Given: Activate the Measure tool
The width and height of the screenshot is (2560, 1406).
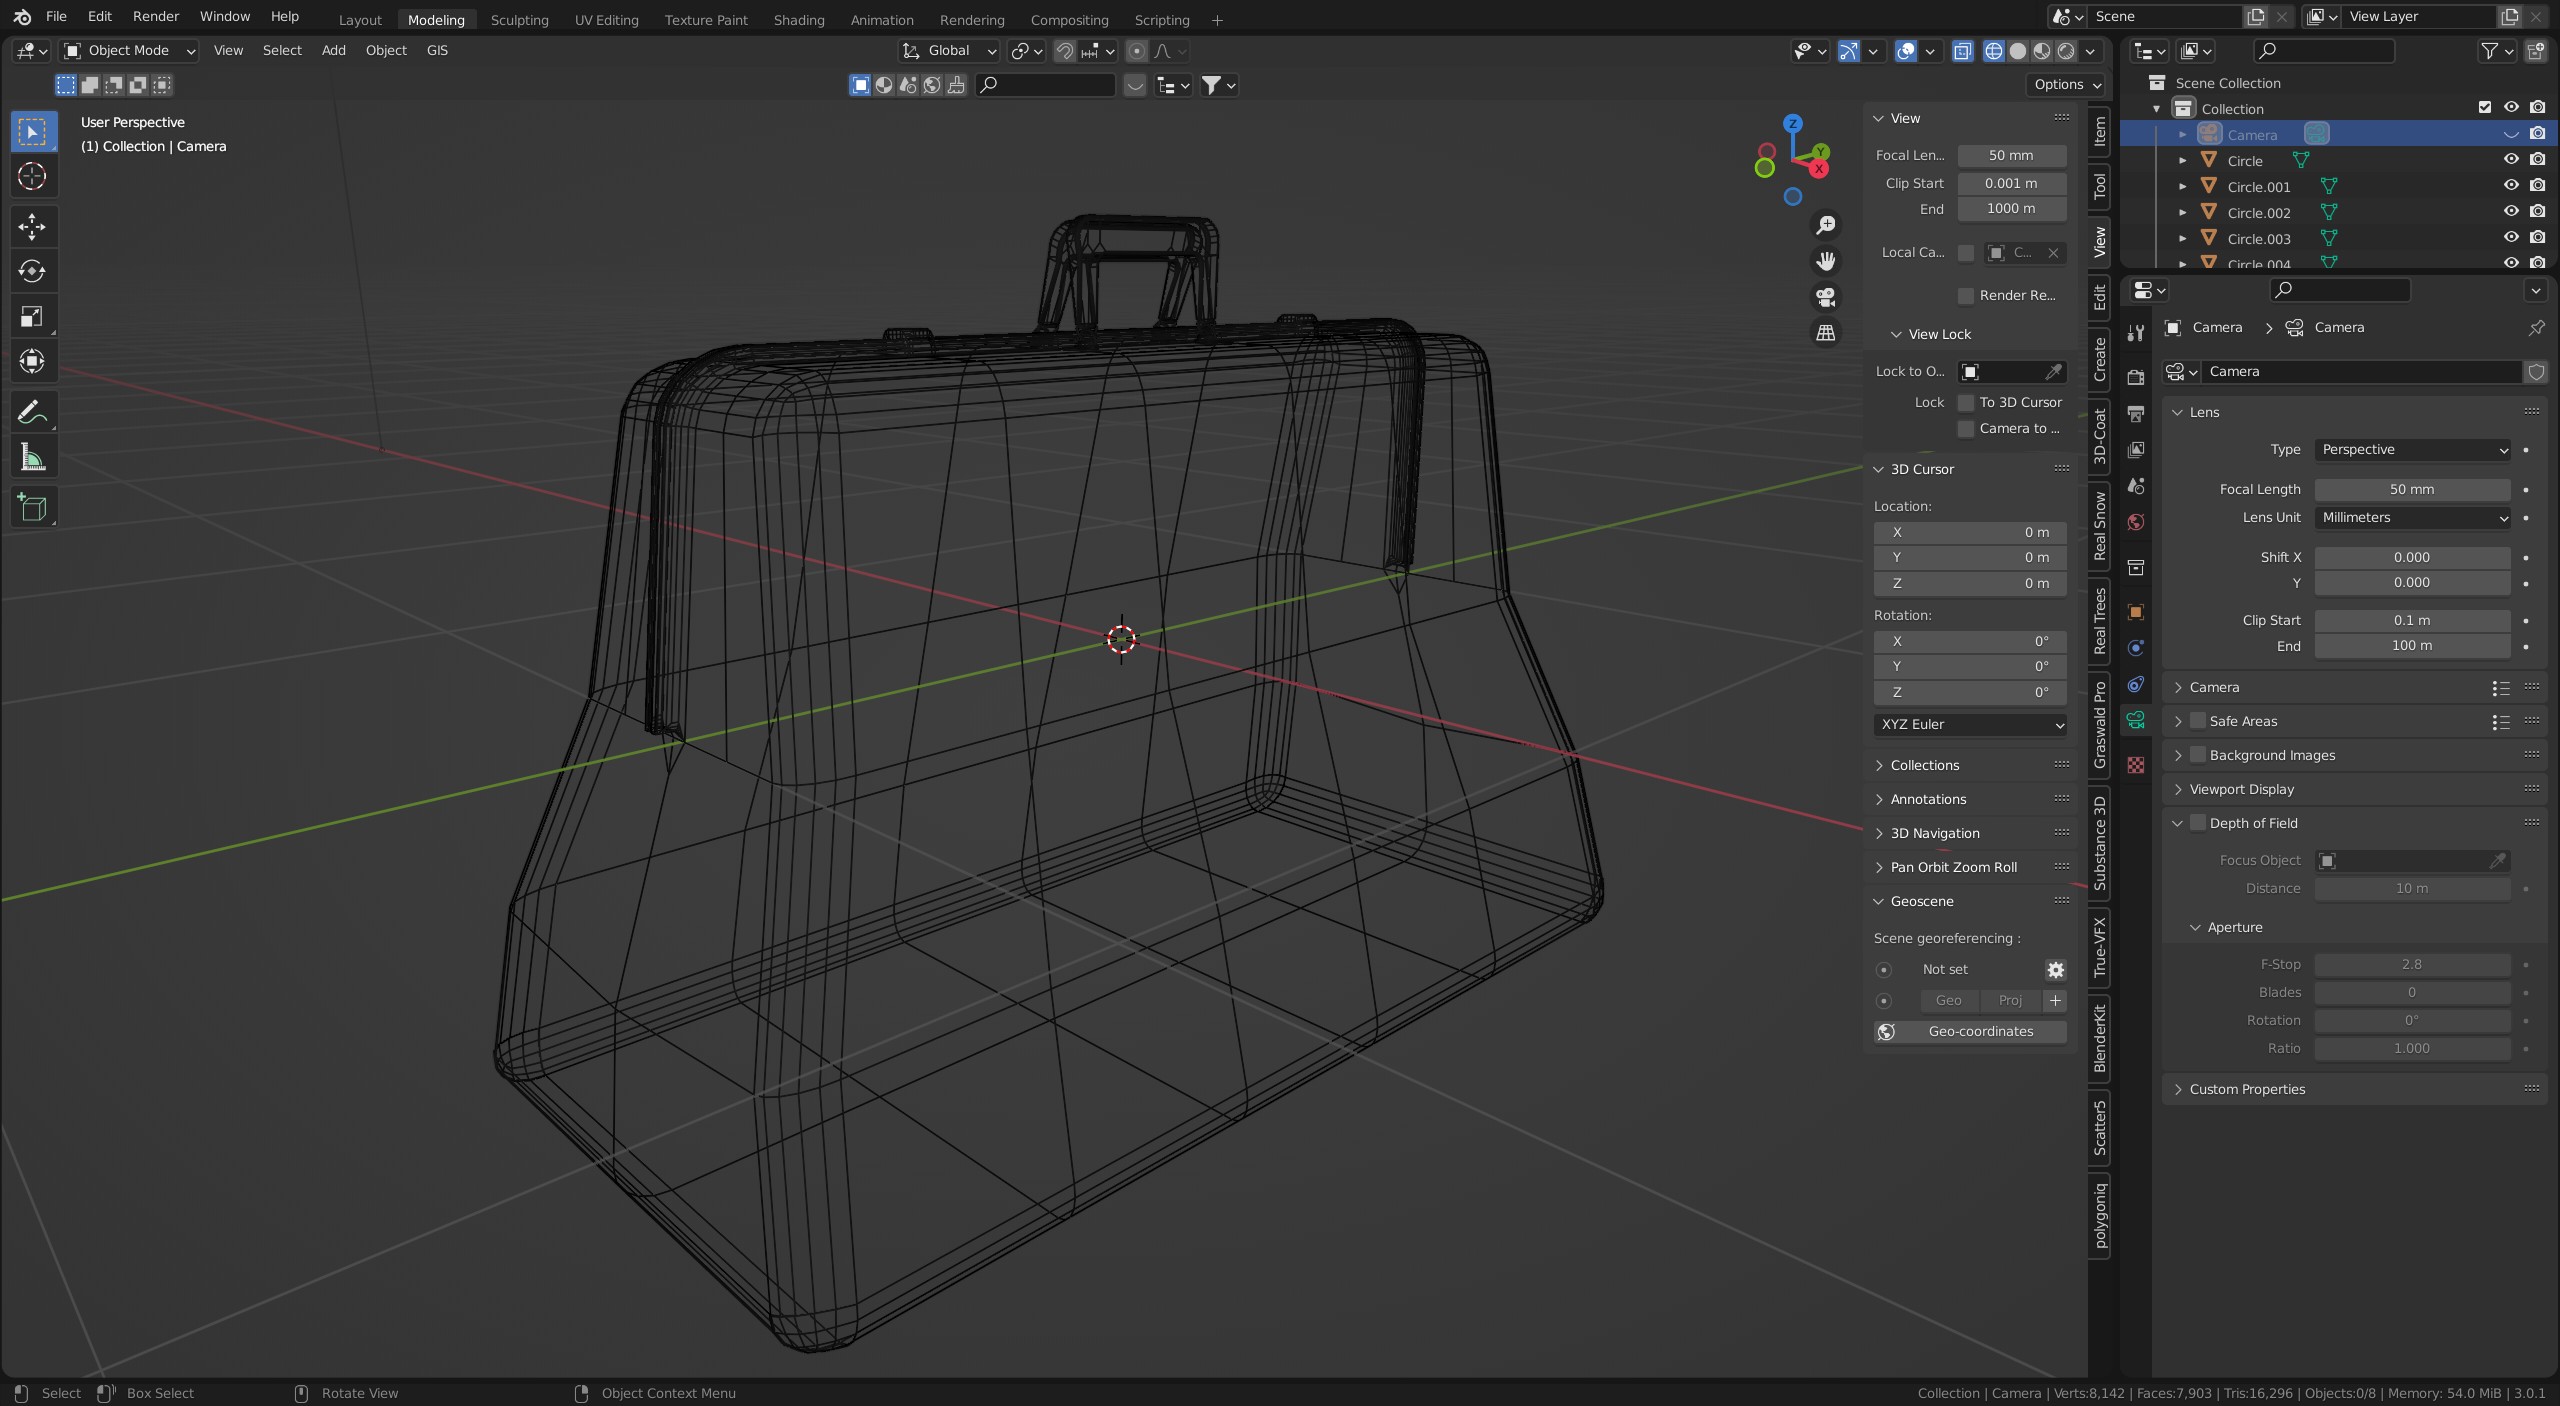Looking at the screenshot, I should (x=32, y=458).
